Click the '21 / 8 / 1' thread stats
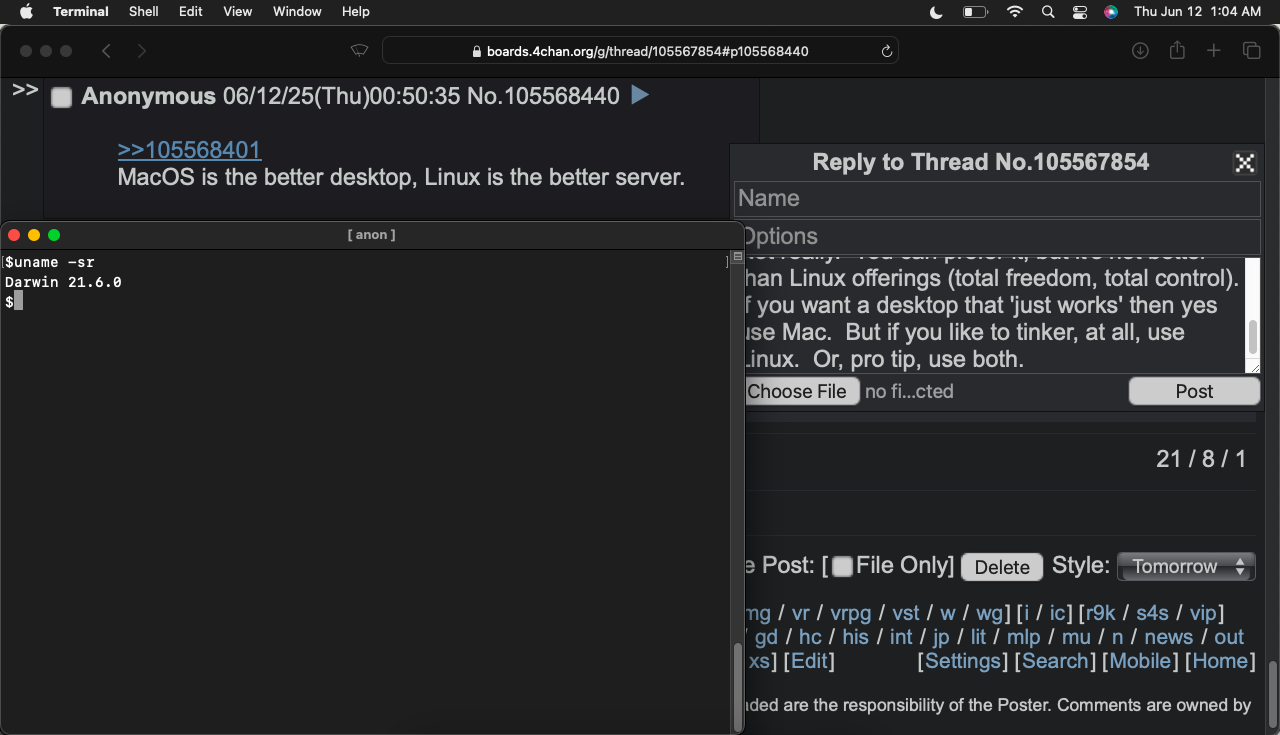Viewport: 1280px width, 735px height. click(1201, 459)
